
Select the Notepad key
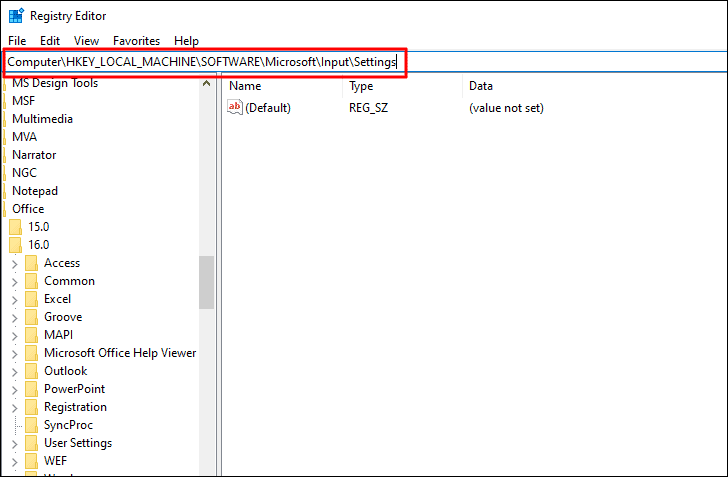click(35, 191)
